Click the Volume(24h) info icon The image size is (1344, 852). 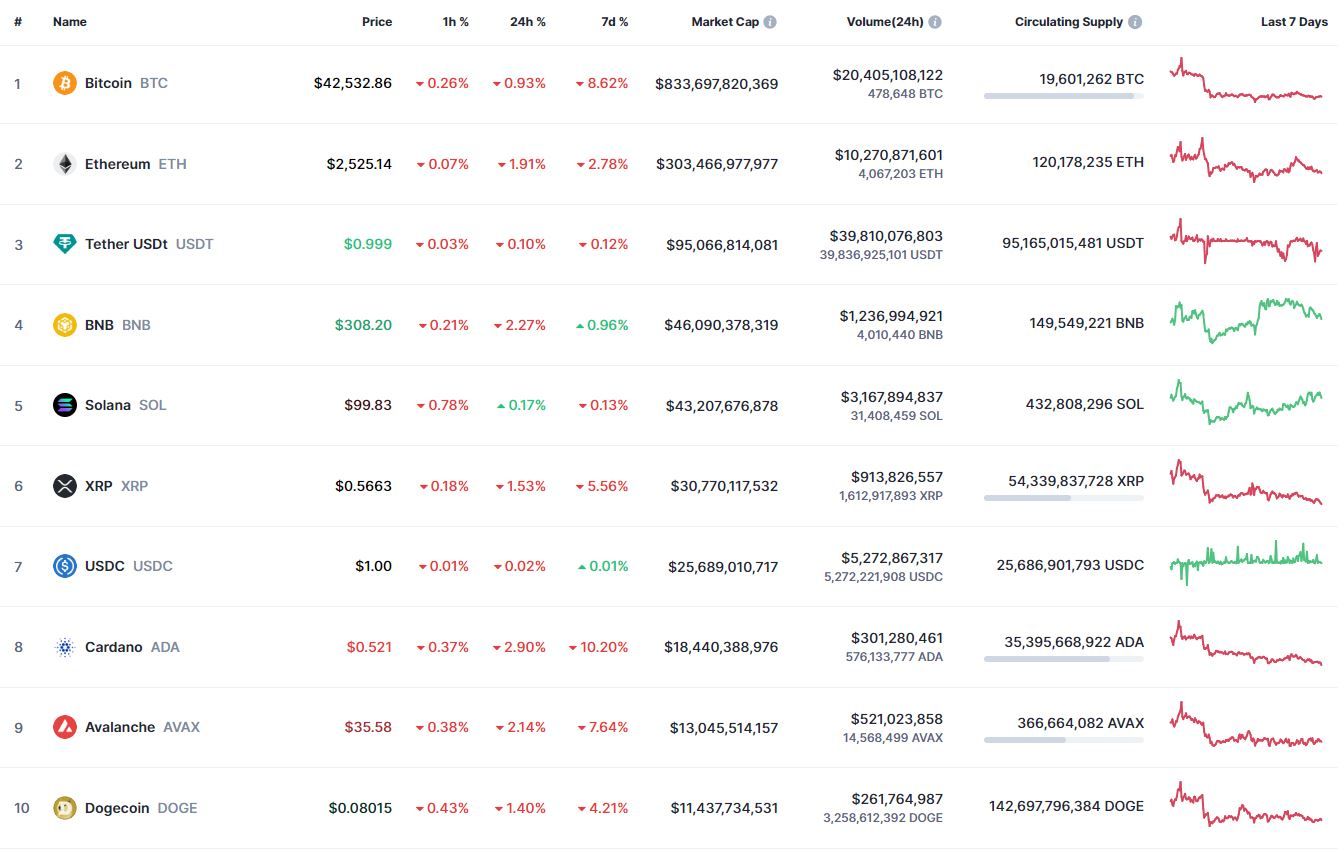click(x=934, y=22)
